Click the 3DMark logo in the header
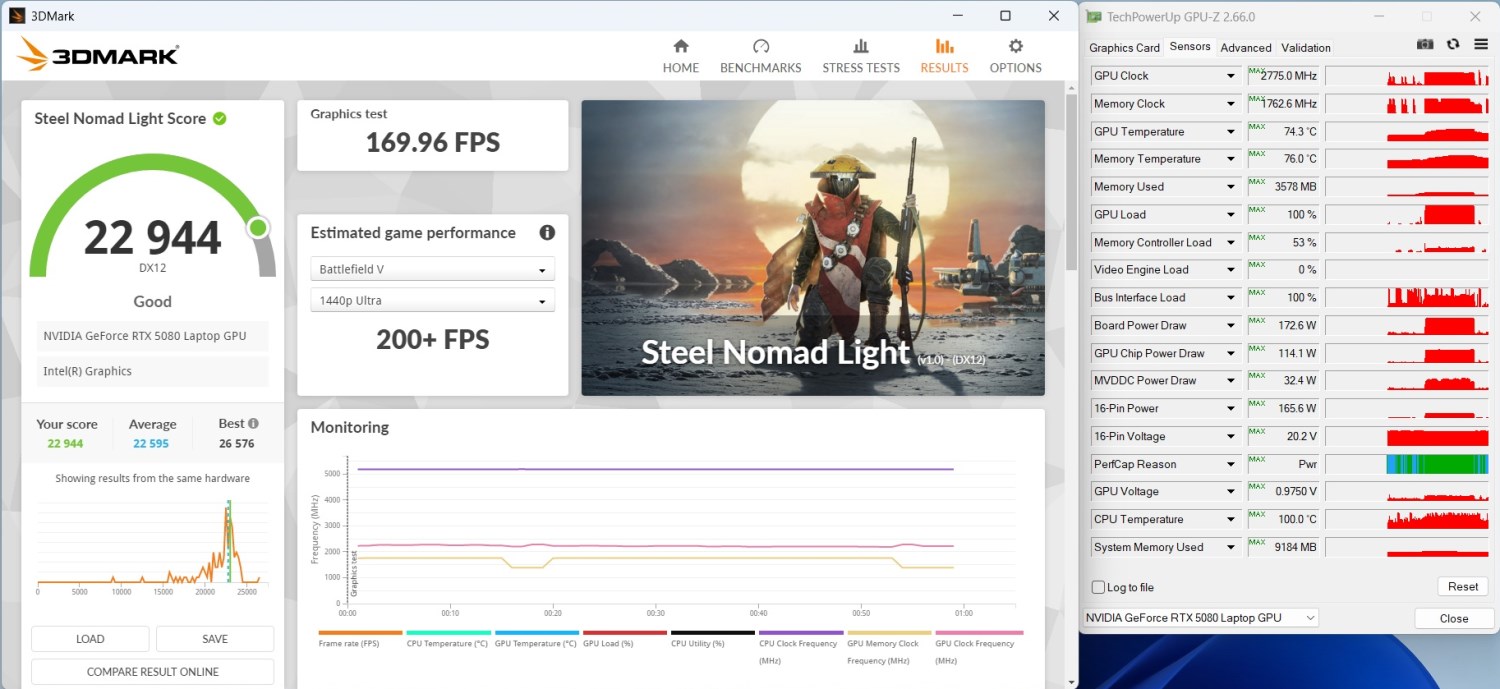The width and height of the screenshot is (1500, 689). point(98,54)
